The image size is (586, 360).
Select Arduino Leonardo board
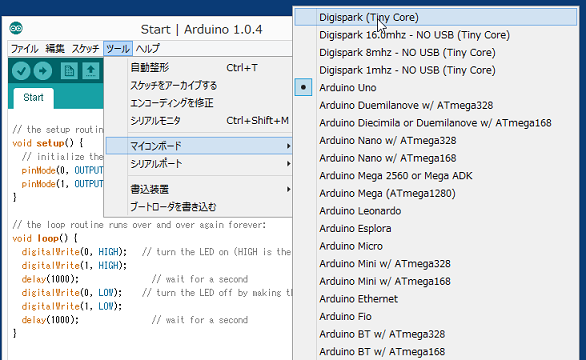(435, 211)
